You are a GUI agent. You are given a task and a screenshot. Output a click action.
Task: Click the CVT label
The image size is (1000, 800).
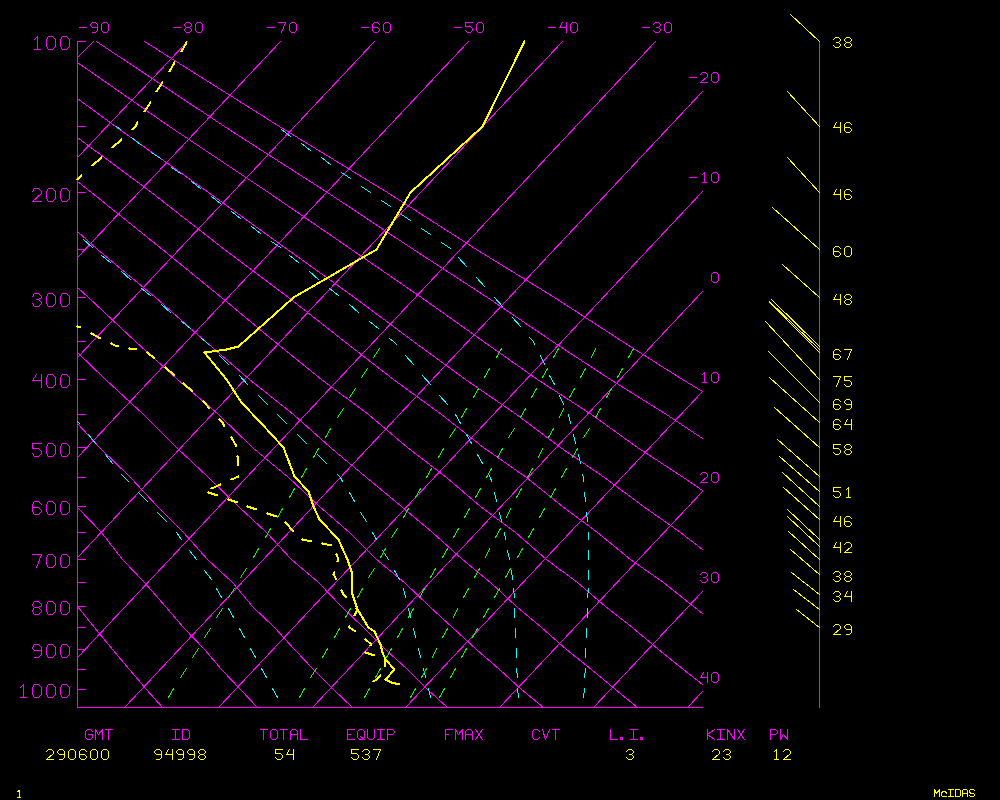click(545, 735)
